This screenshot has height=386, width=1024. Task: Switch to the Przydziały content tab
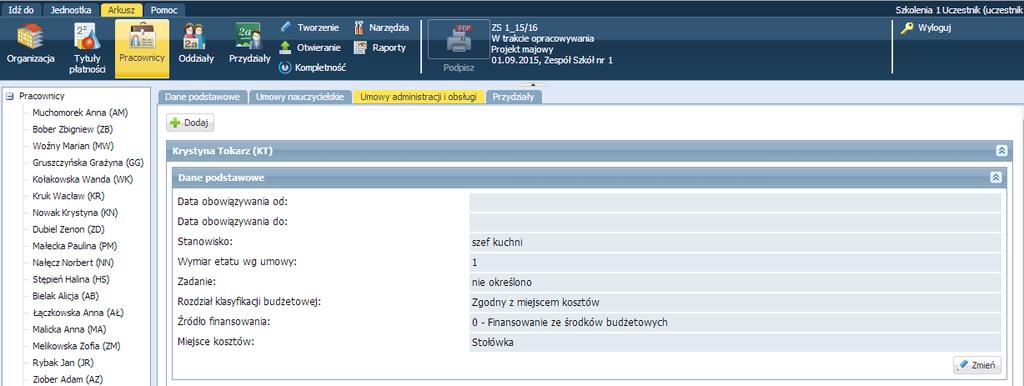click(513, 97)
